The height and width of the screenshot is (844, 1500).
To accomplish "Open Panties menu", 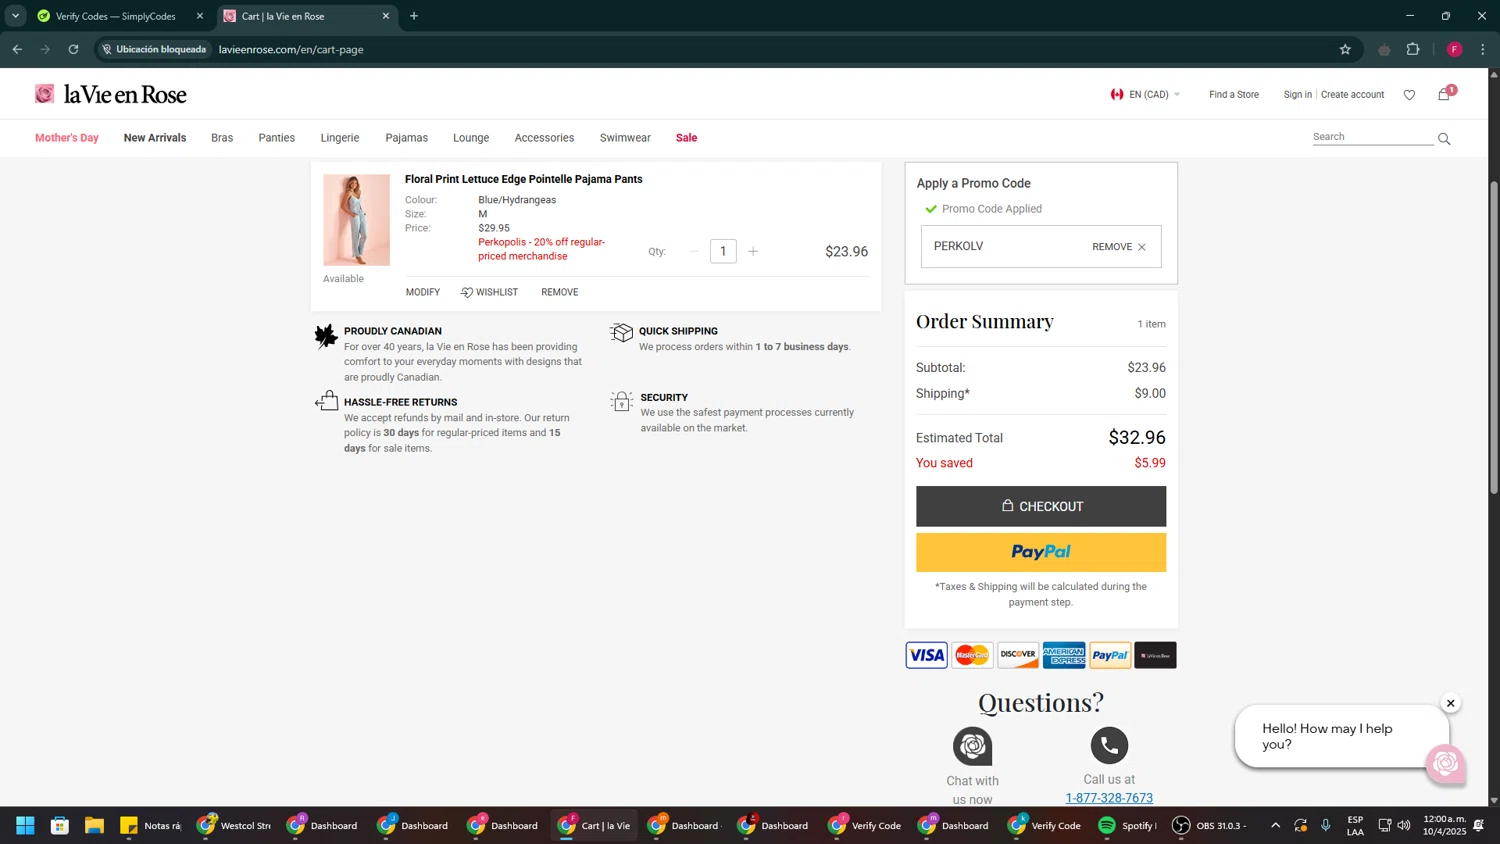I will [x=277, y=138].
